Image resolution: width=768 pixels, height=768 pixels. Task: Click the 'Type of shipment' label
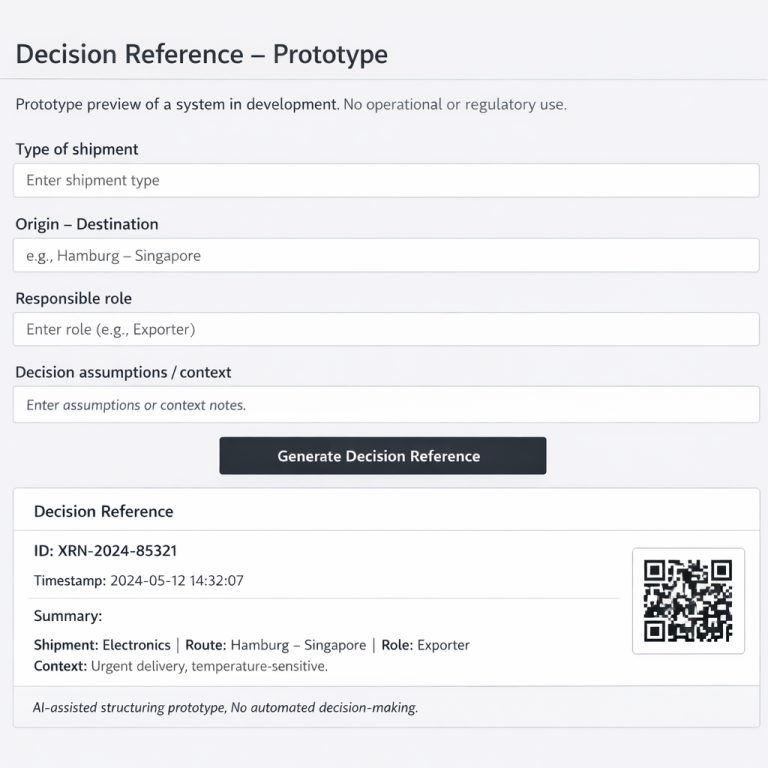pos(77,149)
